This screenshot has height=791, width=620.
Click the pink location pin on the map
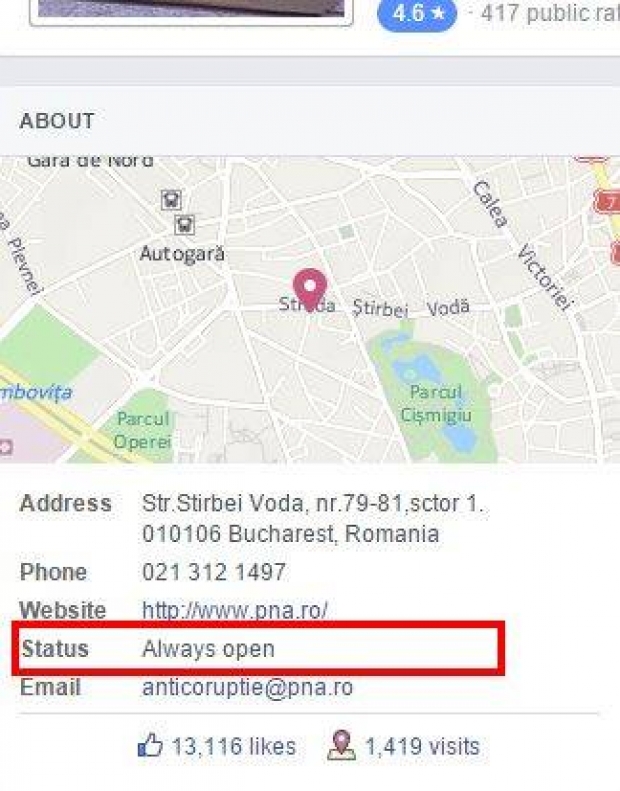(311, 287)
